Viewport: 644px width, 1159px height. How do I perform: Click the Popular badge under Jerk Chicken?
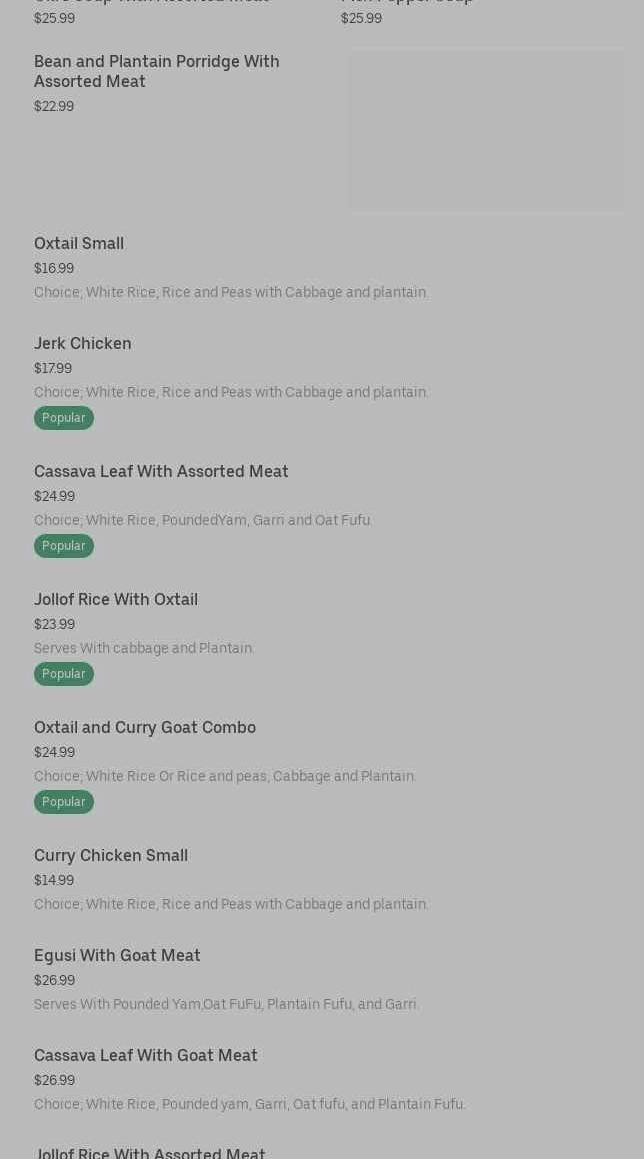(64, 418)
